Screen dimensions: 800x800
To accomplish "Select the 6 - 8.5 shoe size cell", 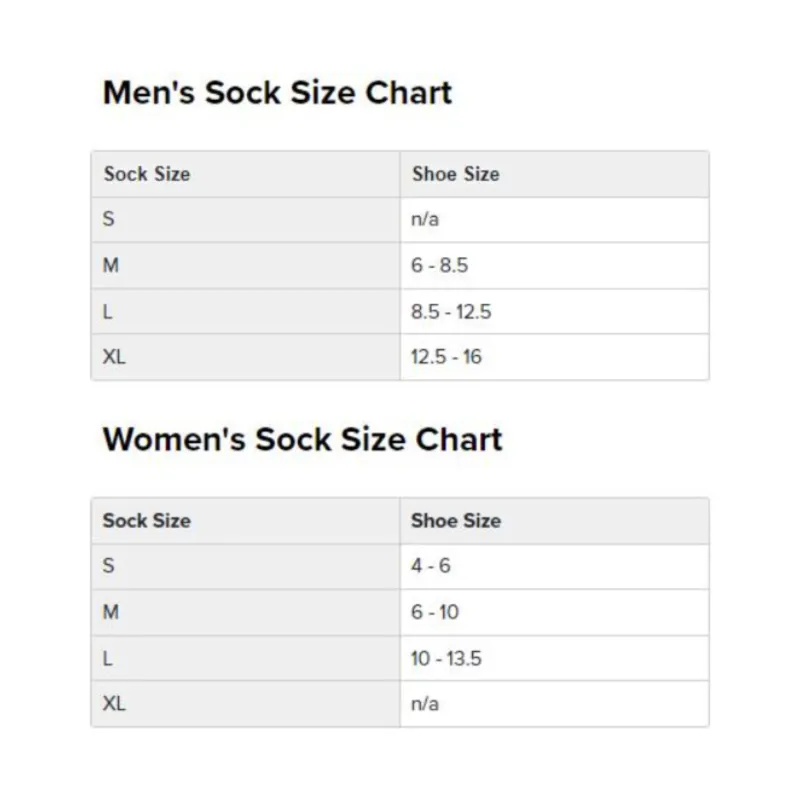I will coord(439,265).
